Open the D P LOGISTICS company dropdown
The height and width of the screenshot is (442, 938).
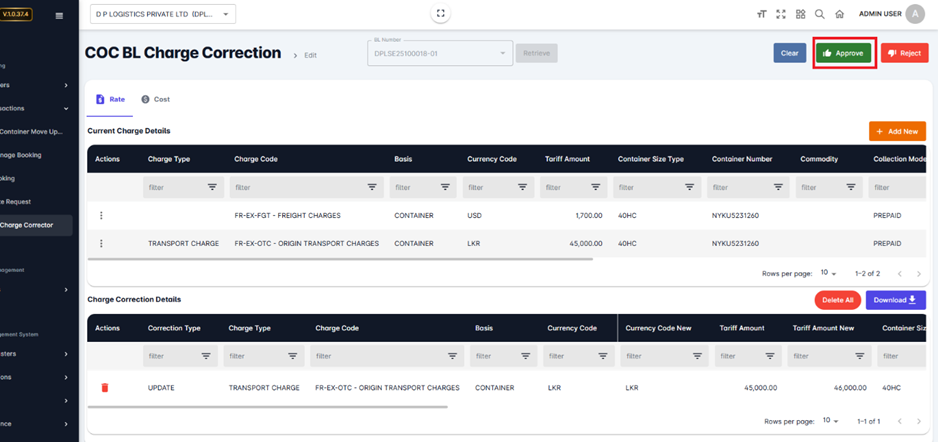click(163, 14)
